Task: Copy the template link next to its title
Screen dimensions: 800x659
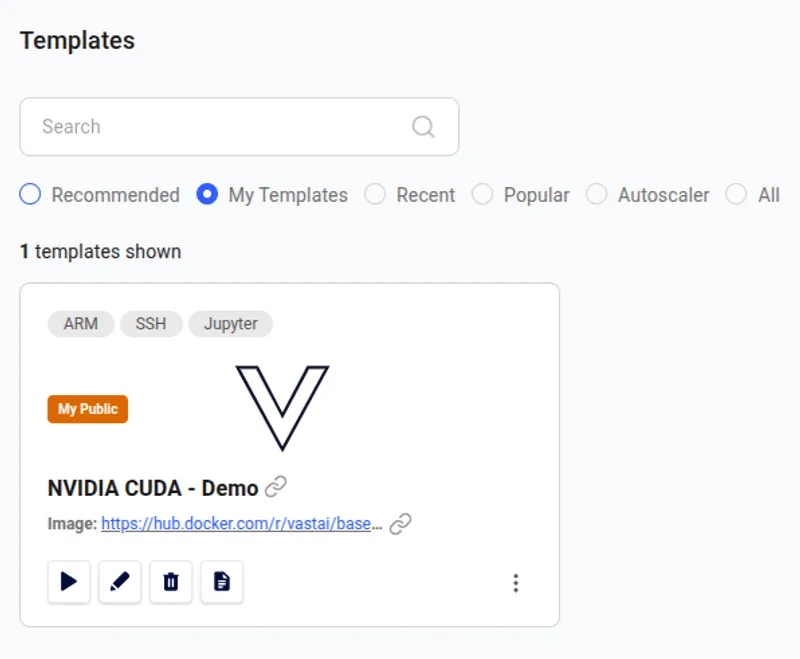Action: tap(276, 488)
